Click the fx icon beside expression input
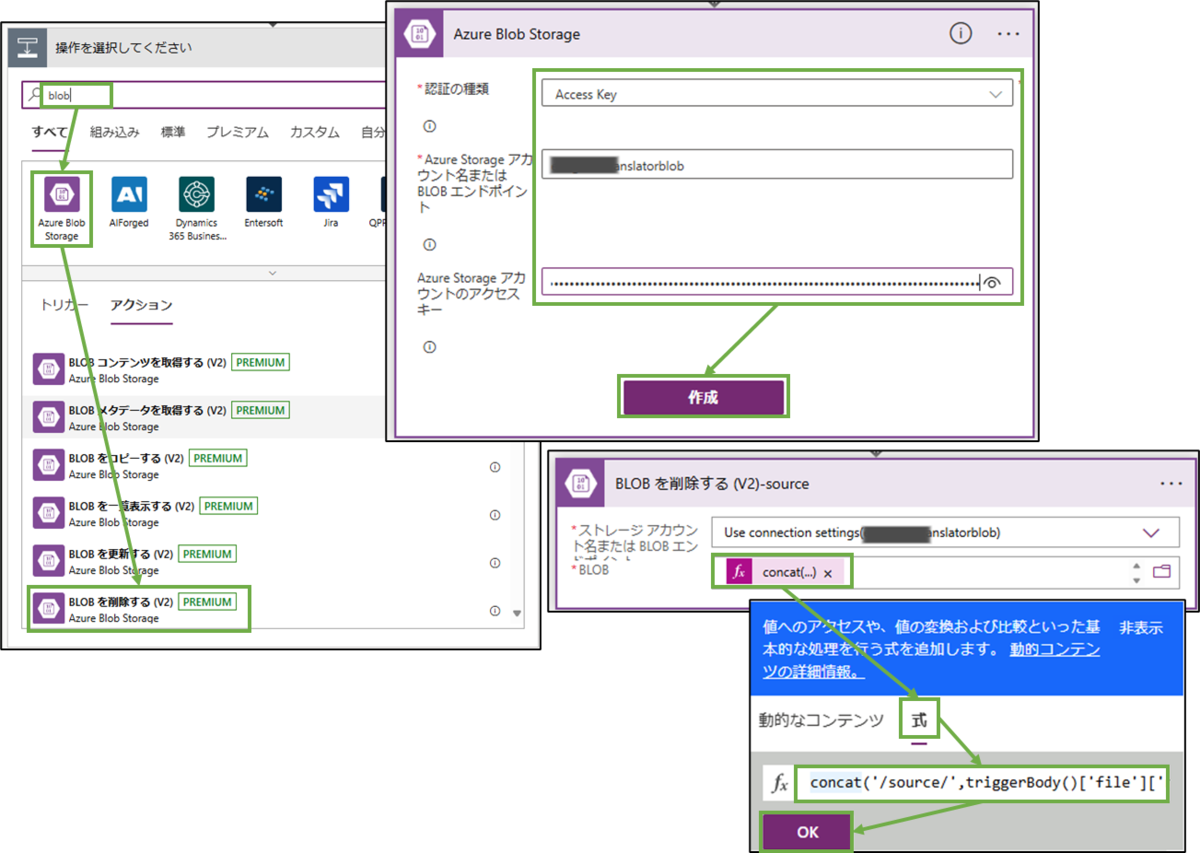Screen dimensions: 1200x853 (x=780, y=783)
